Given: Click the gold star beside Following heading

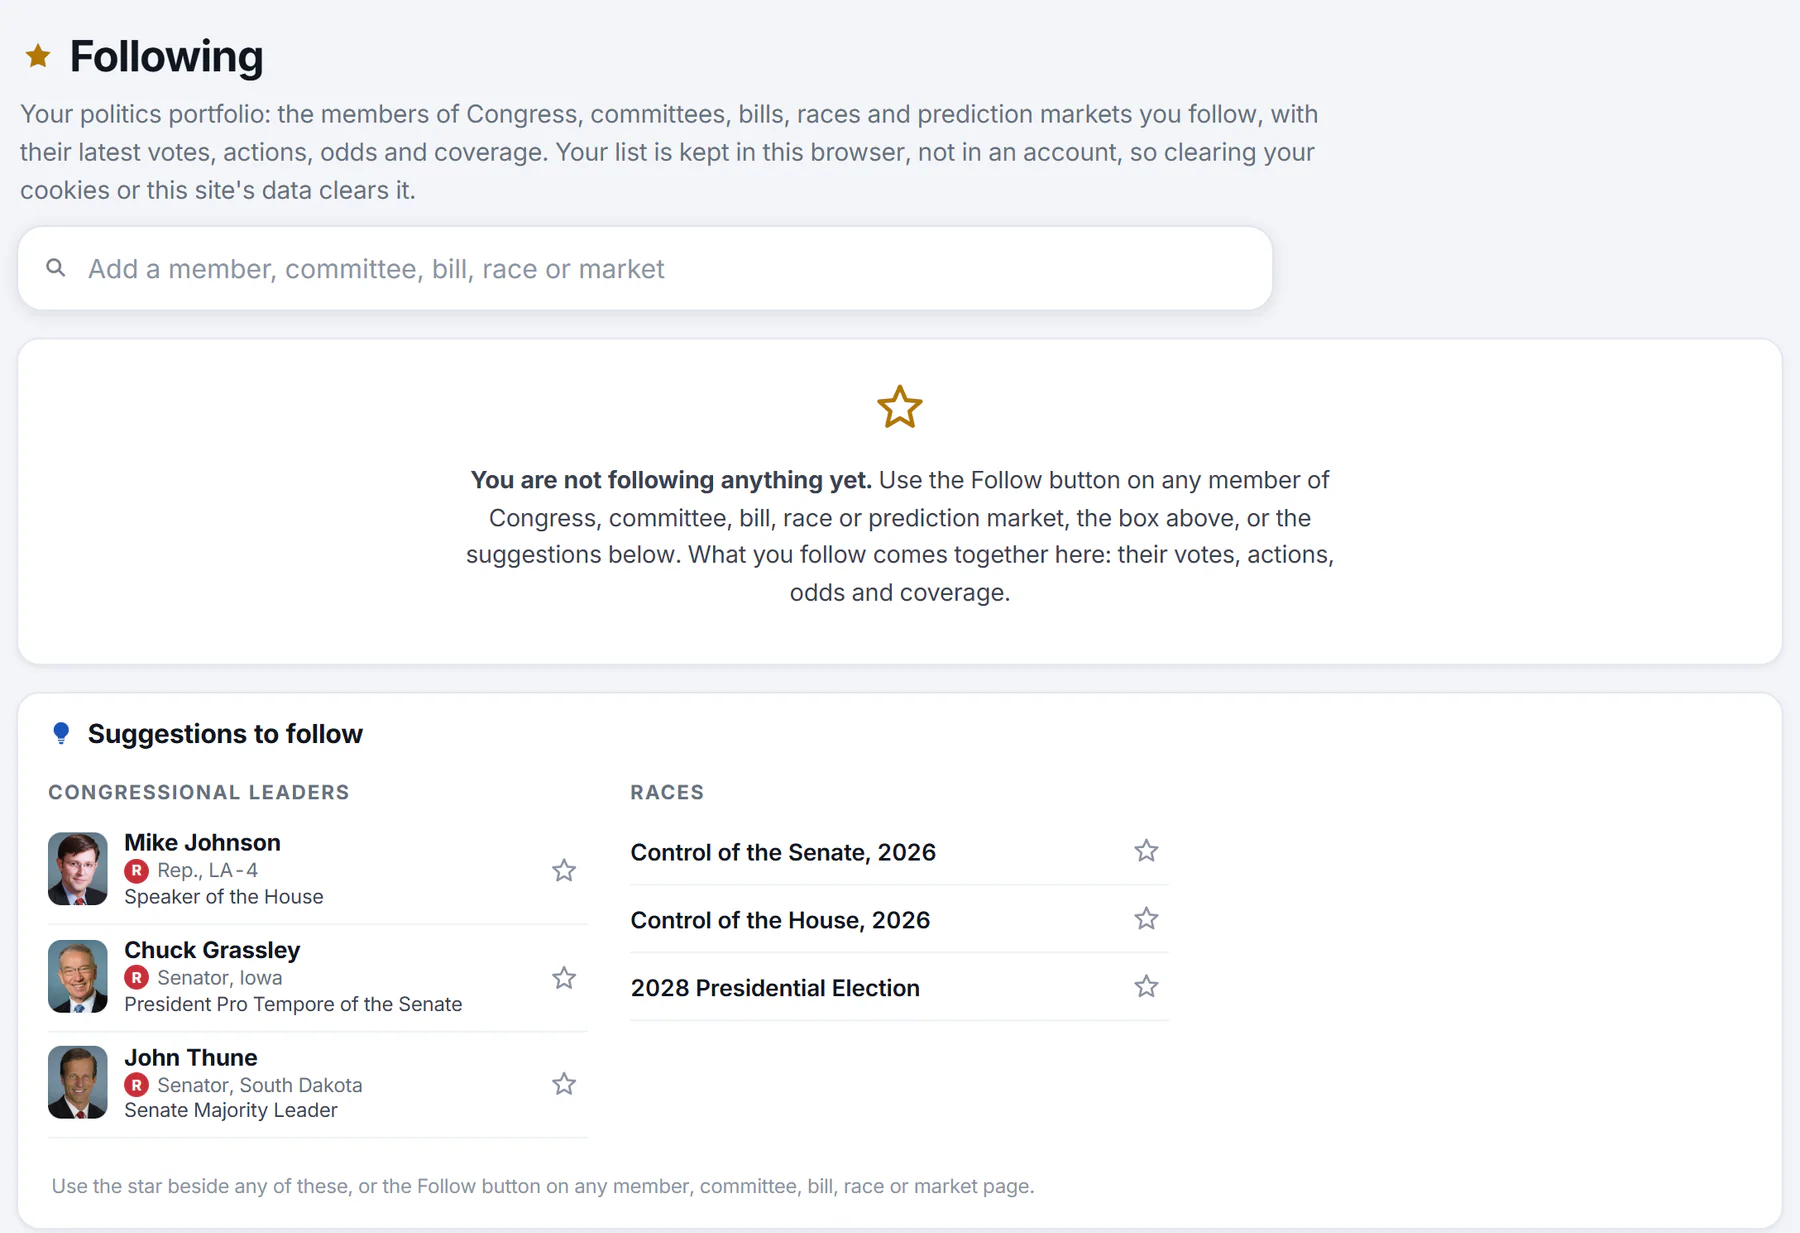Looking at the screenshot, I should tap(38, 56).
